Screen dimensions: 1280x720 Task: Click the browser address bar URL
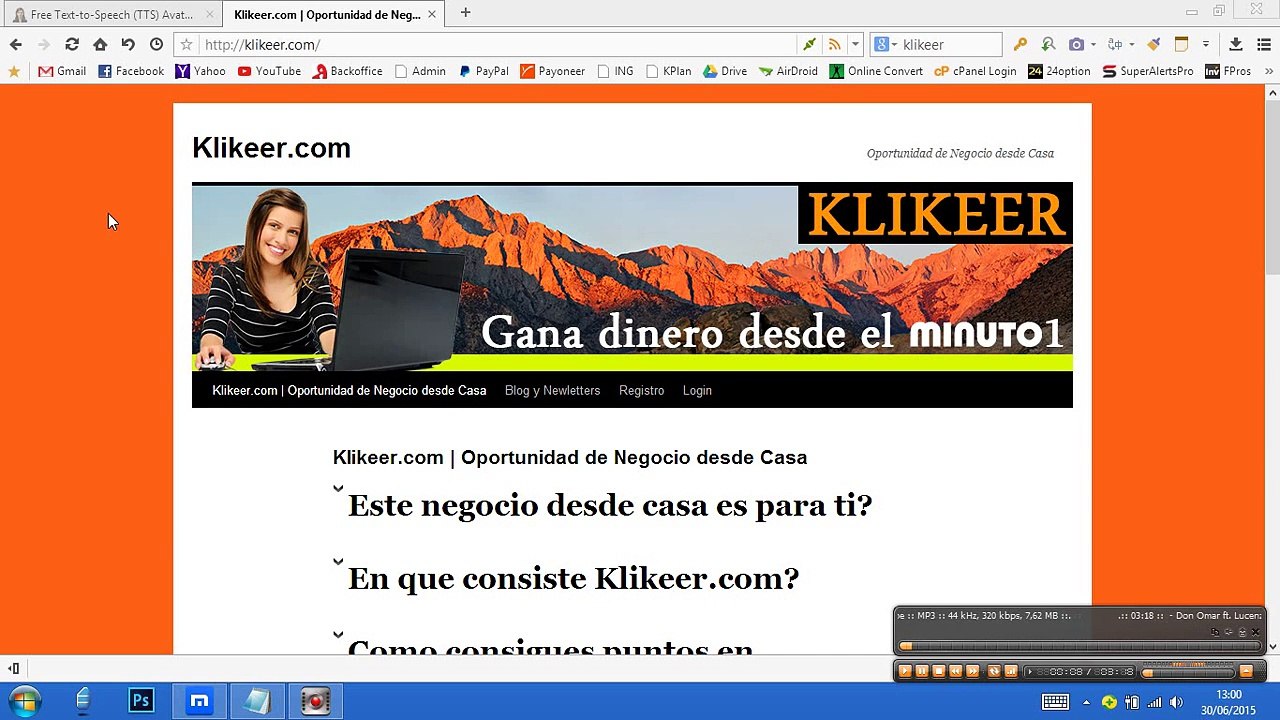[x=262, y=44]
